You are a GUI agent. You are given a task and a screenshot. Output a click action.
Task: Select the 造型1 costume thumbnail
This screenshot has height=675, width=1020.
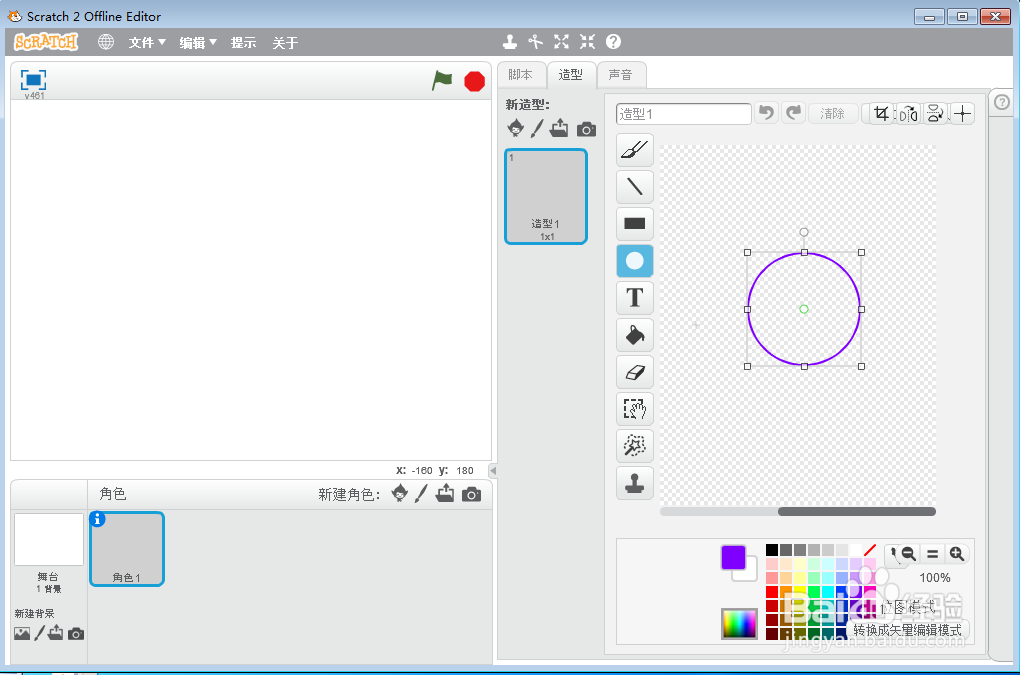(546, 196)
